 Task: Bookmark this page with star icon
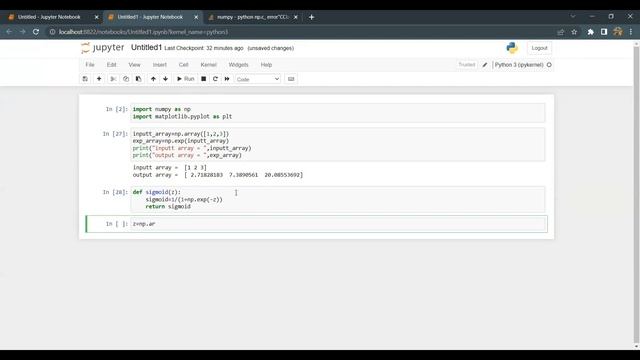[574, 32]
